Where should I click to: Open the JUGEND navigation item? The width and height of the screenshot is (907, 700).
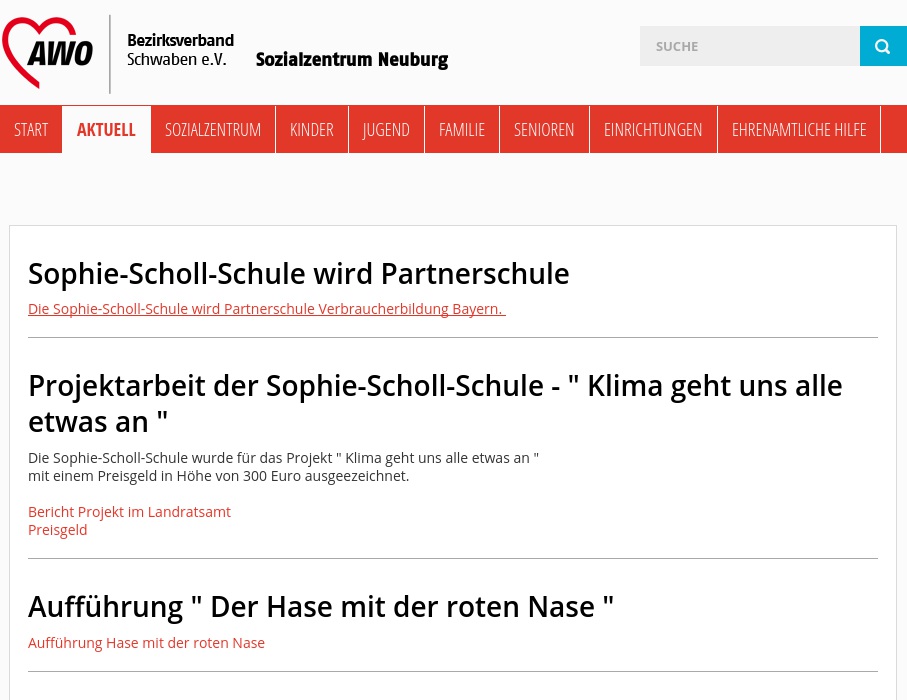pos(386,129)
